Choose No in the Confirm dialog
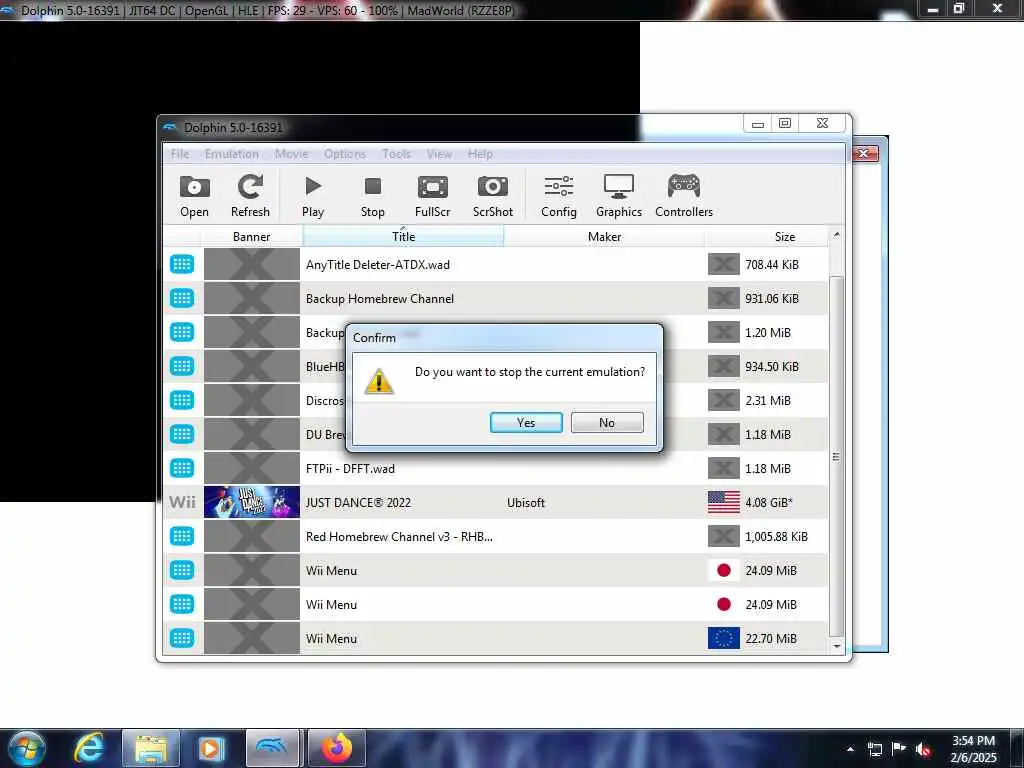 coord(607,423)
